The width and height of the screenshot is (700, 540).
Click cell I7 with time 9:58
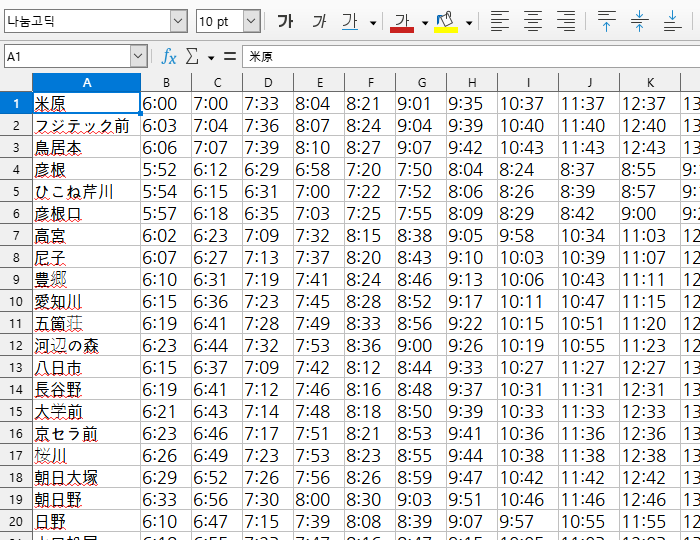tap(528, 235)
